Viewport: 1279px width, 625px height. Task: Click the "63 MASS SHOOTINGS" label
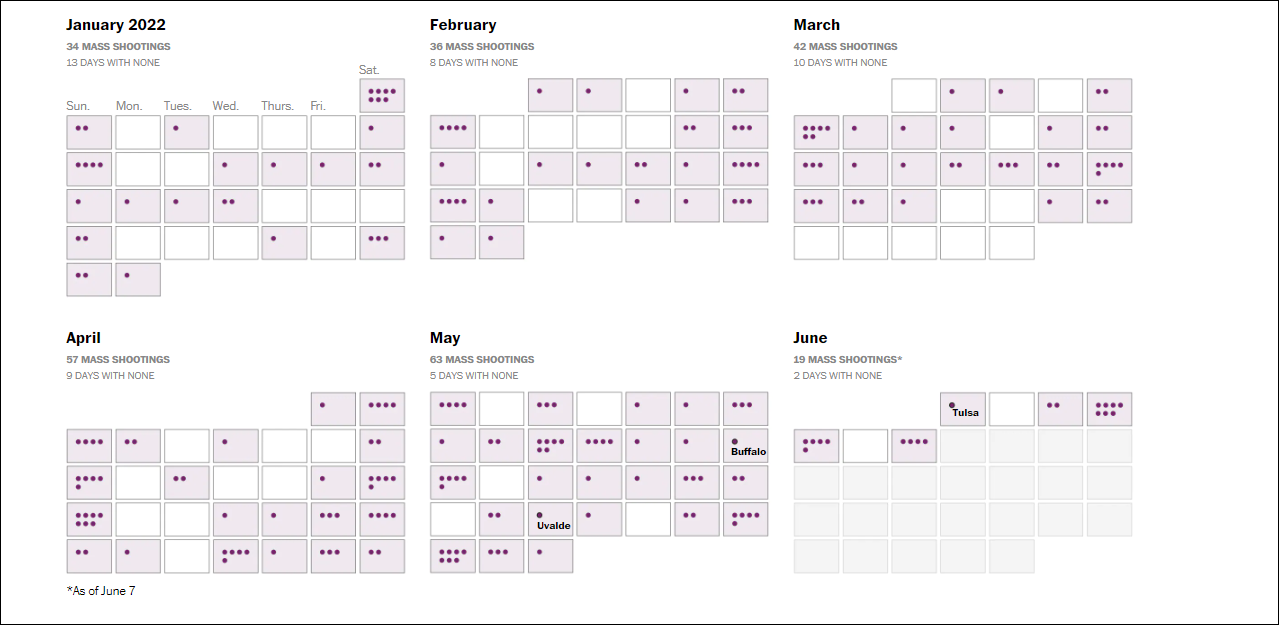[x=482, y=360]
